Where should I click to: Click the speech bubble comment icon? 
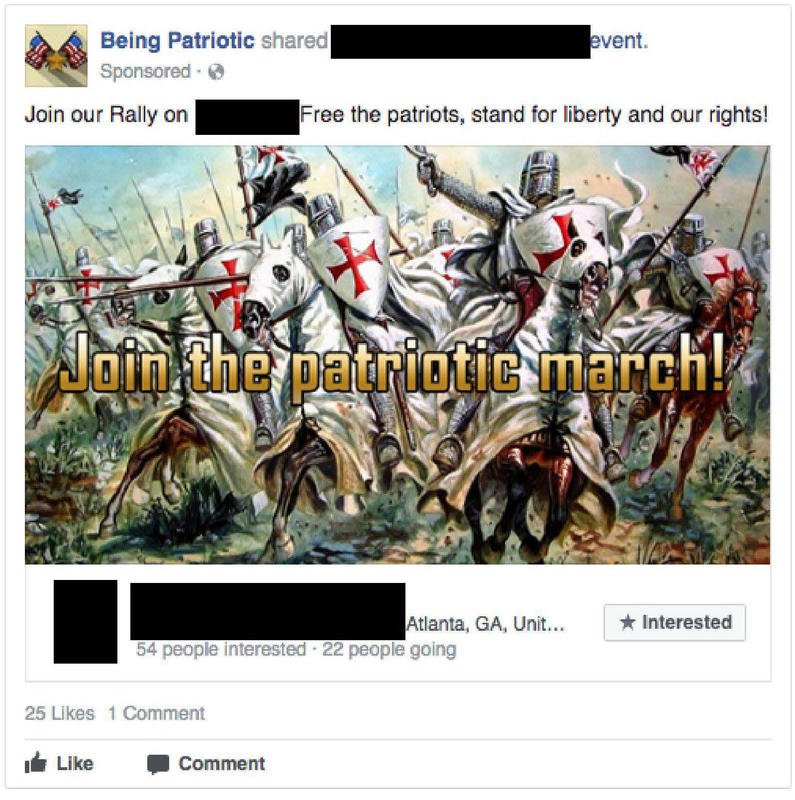(158, 764)
